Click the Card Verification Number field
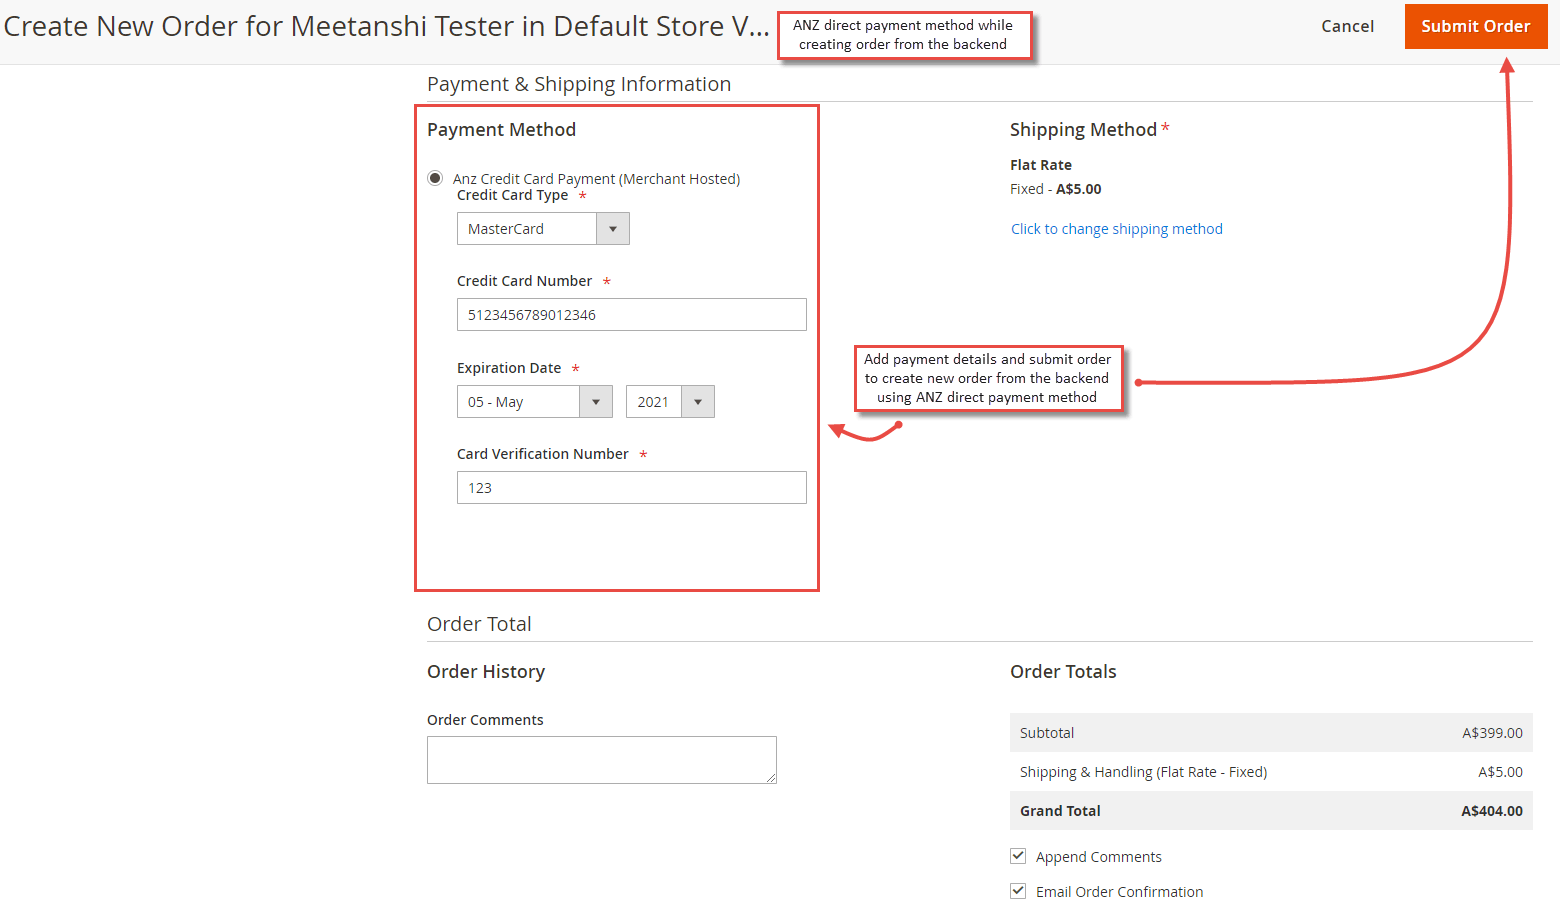Viewport: 1560px width, 910px height. click(631, 487)
